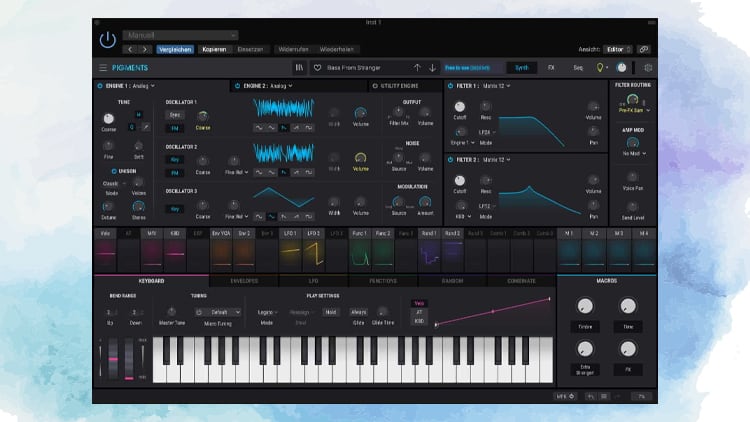750x422 pixels.
Task: Open Filter 1 Multi-mode type dropdown
Action: 496,86
